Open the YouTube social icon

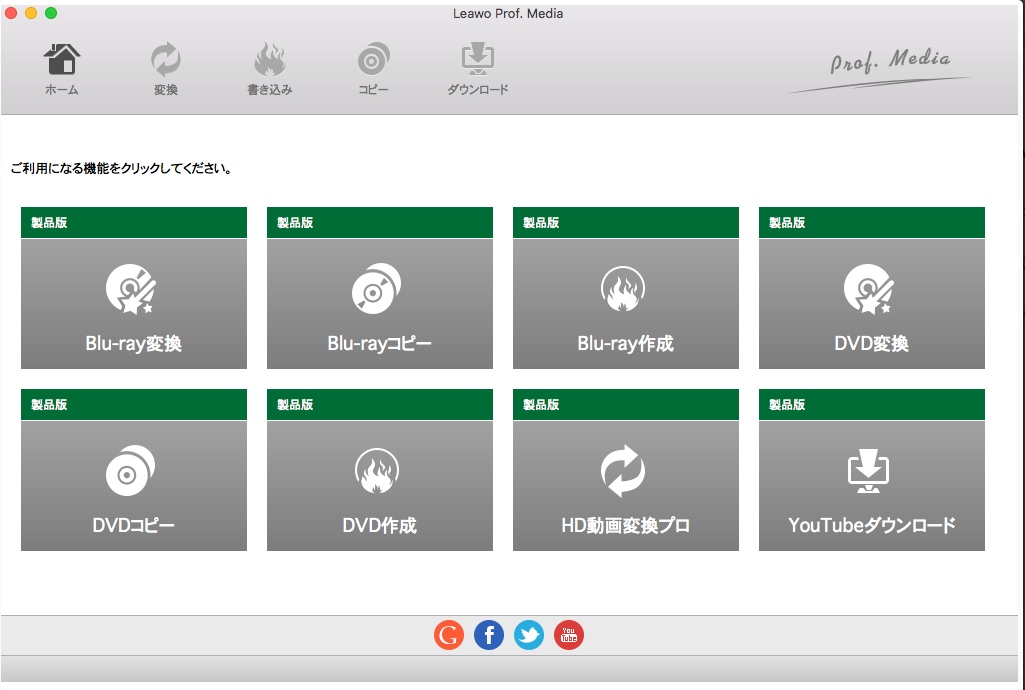click(569, 635)
